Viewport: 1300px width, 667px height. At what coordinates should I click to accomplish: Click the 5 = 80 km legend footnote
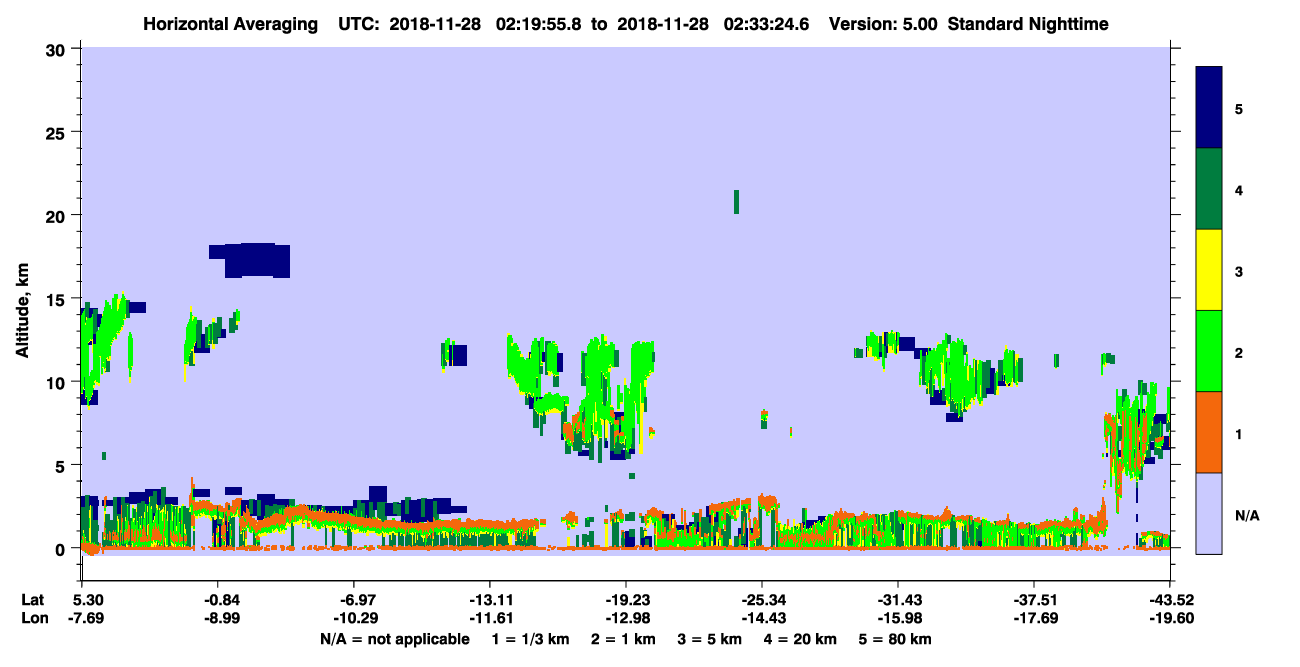click(x=894, y=639)
